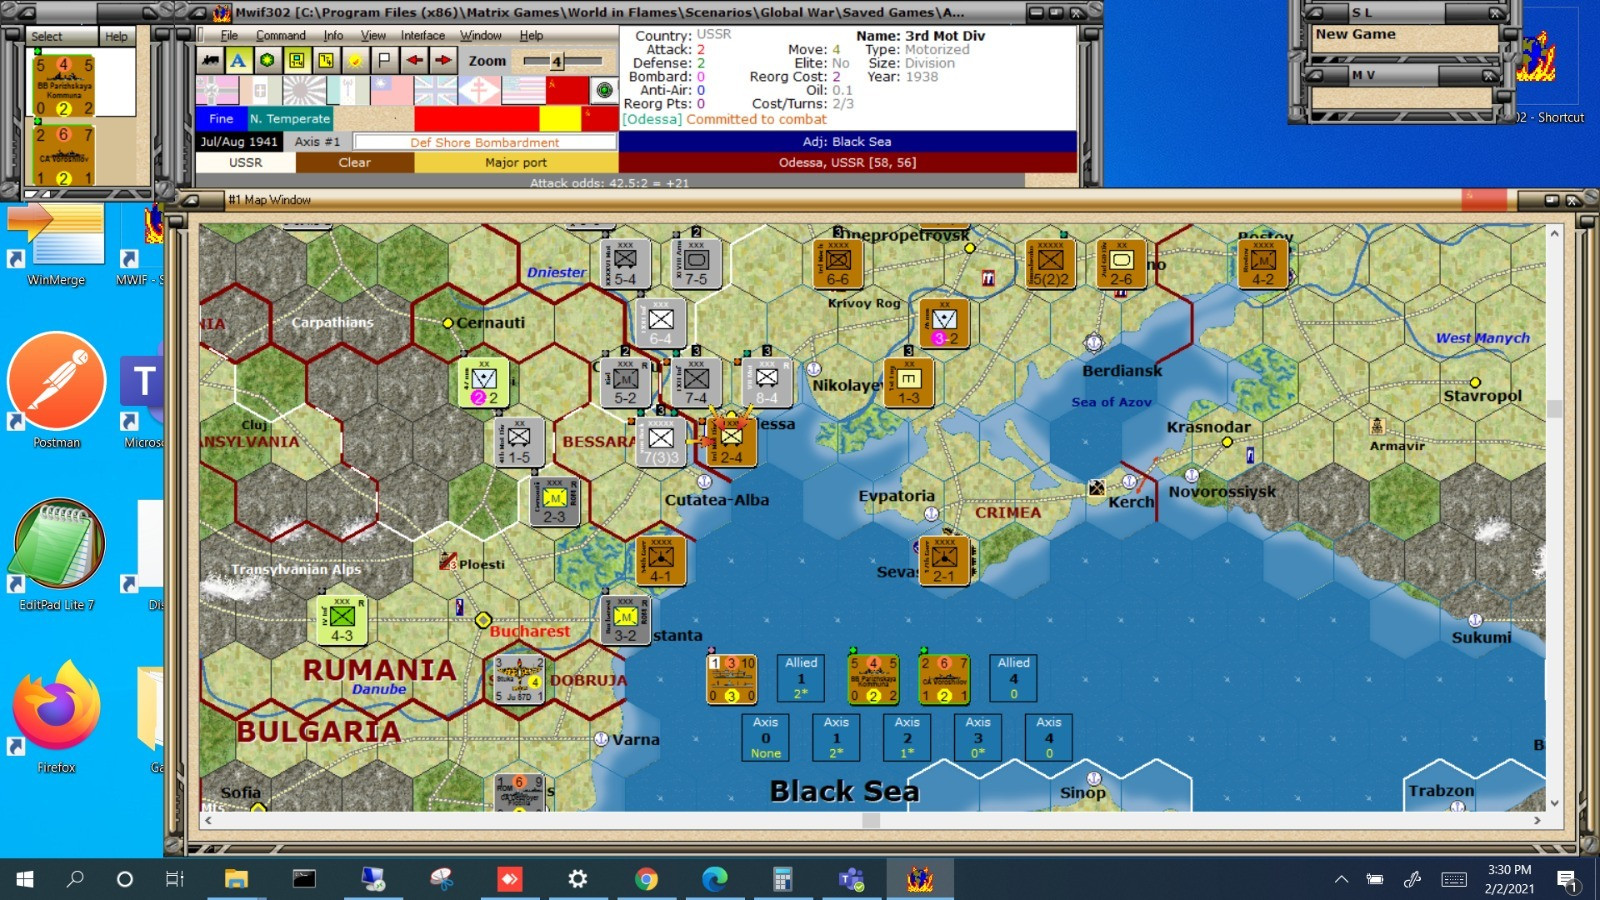Click the map vertical scrollbar down arrow
Screen dimensions: 1600x900
point(1554,803)
